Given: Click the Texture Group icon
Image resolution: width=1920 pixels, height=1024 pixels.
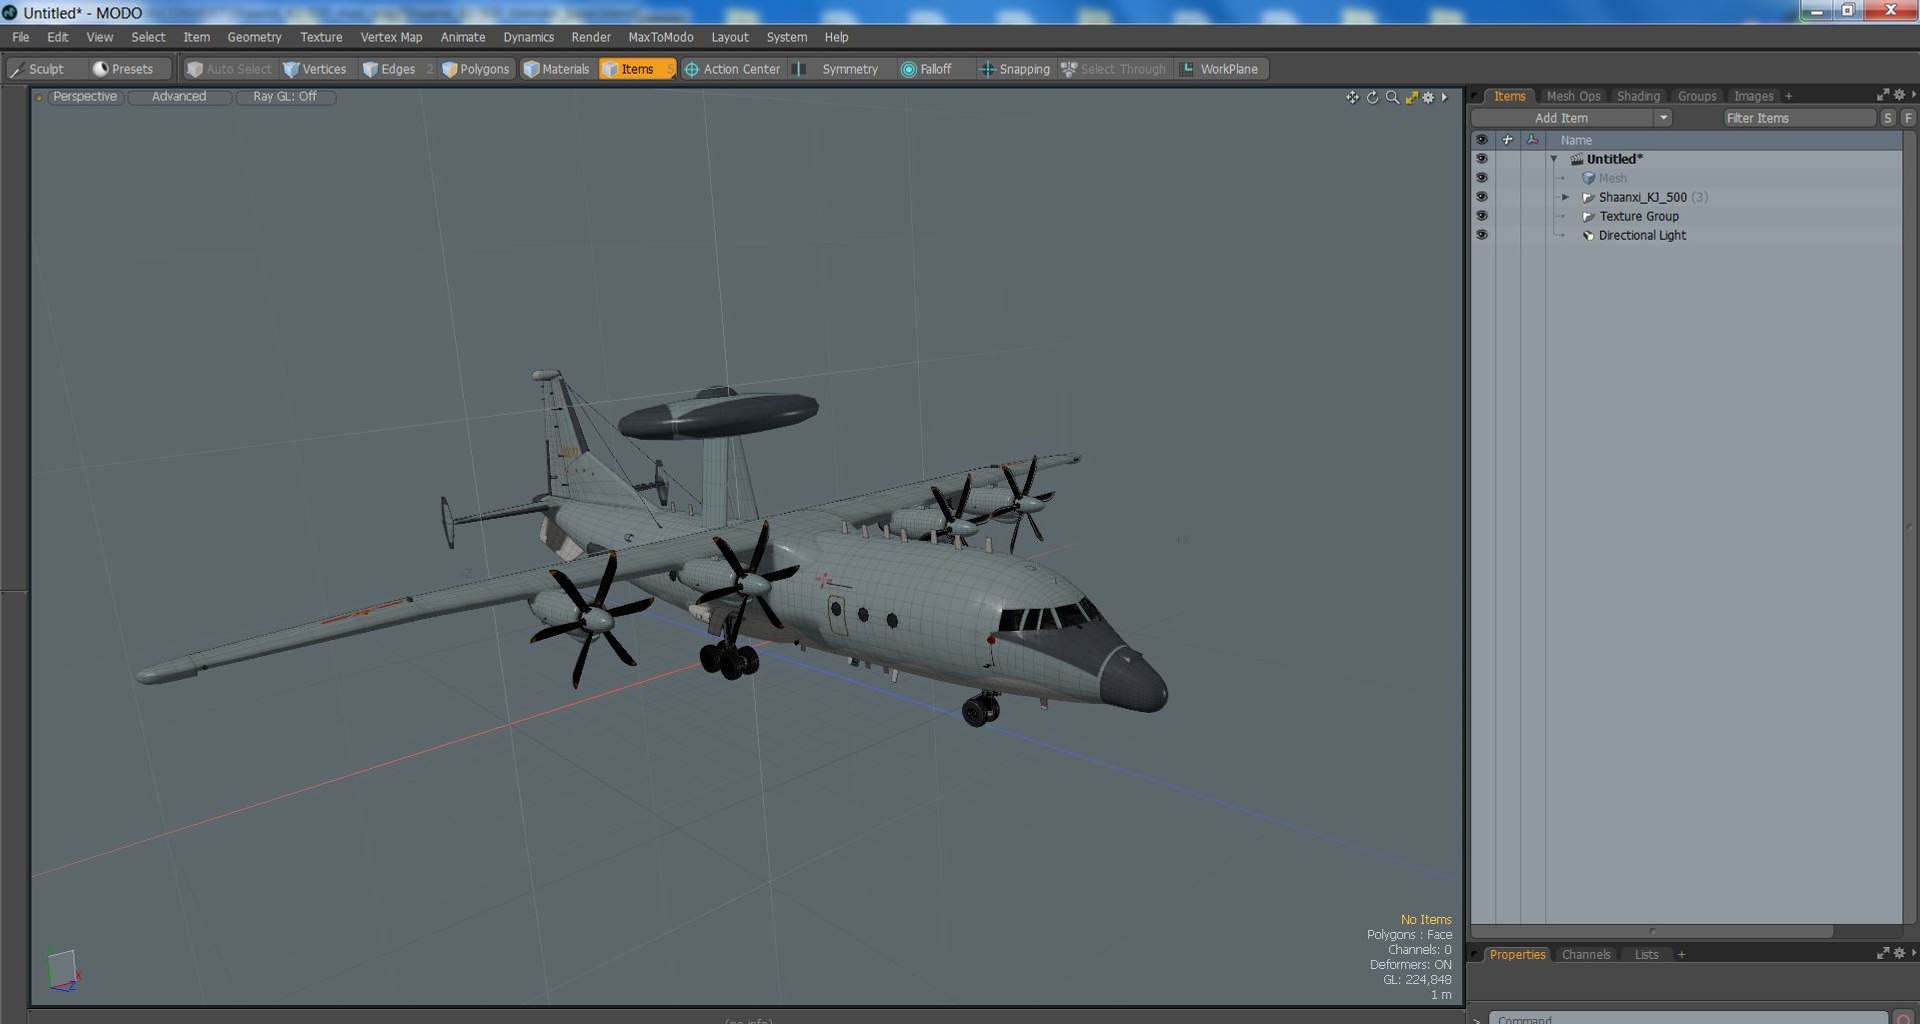Looking at the screenshot, I should 1588,216.
